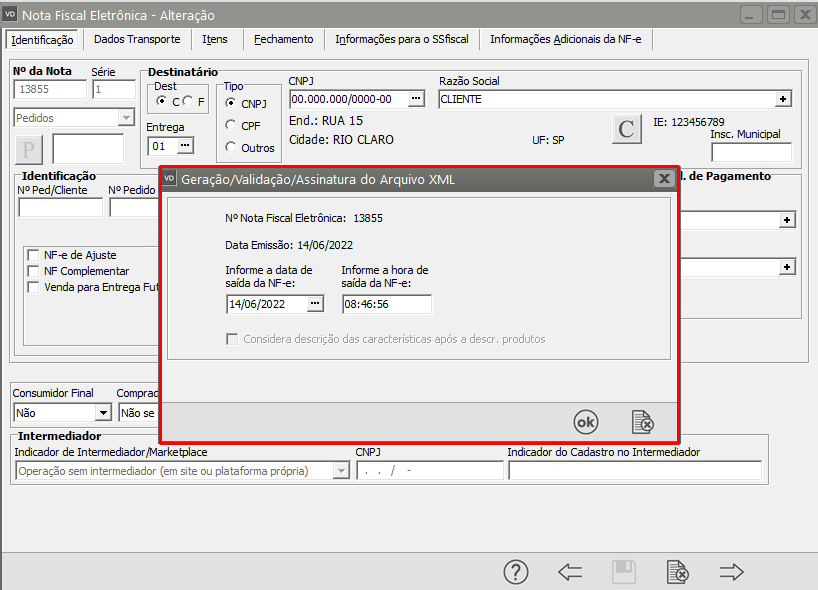The height and width of the screenshot is (590, 818).
Task: Enable the NF Complementar checkbox
Action: (x=34, y=271)
